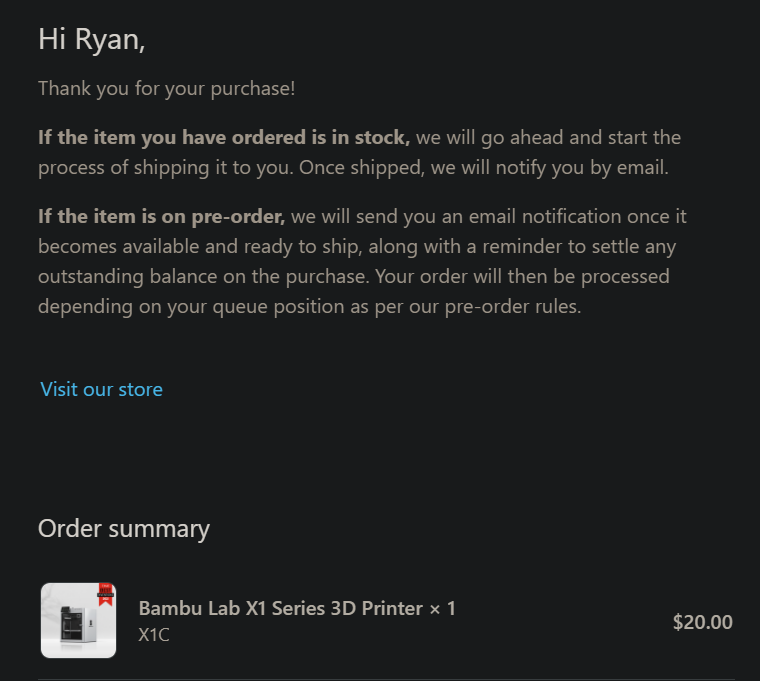Click the bold pre-order sentence opening

[x=161, y=217]
